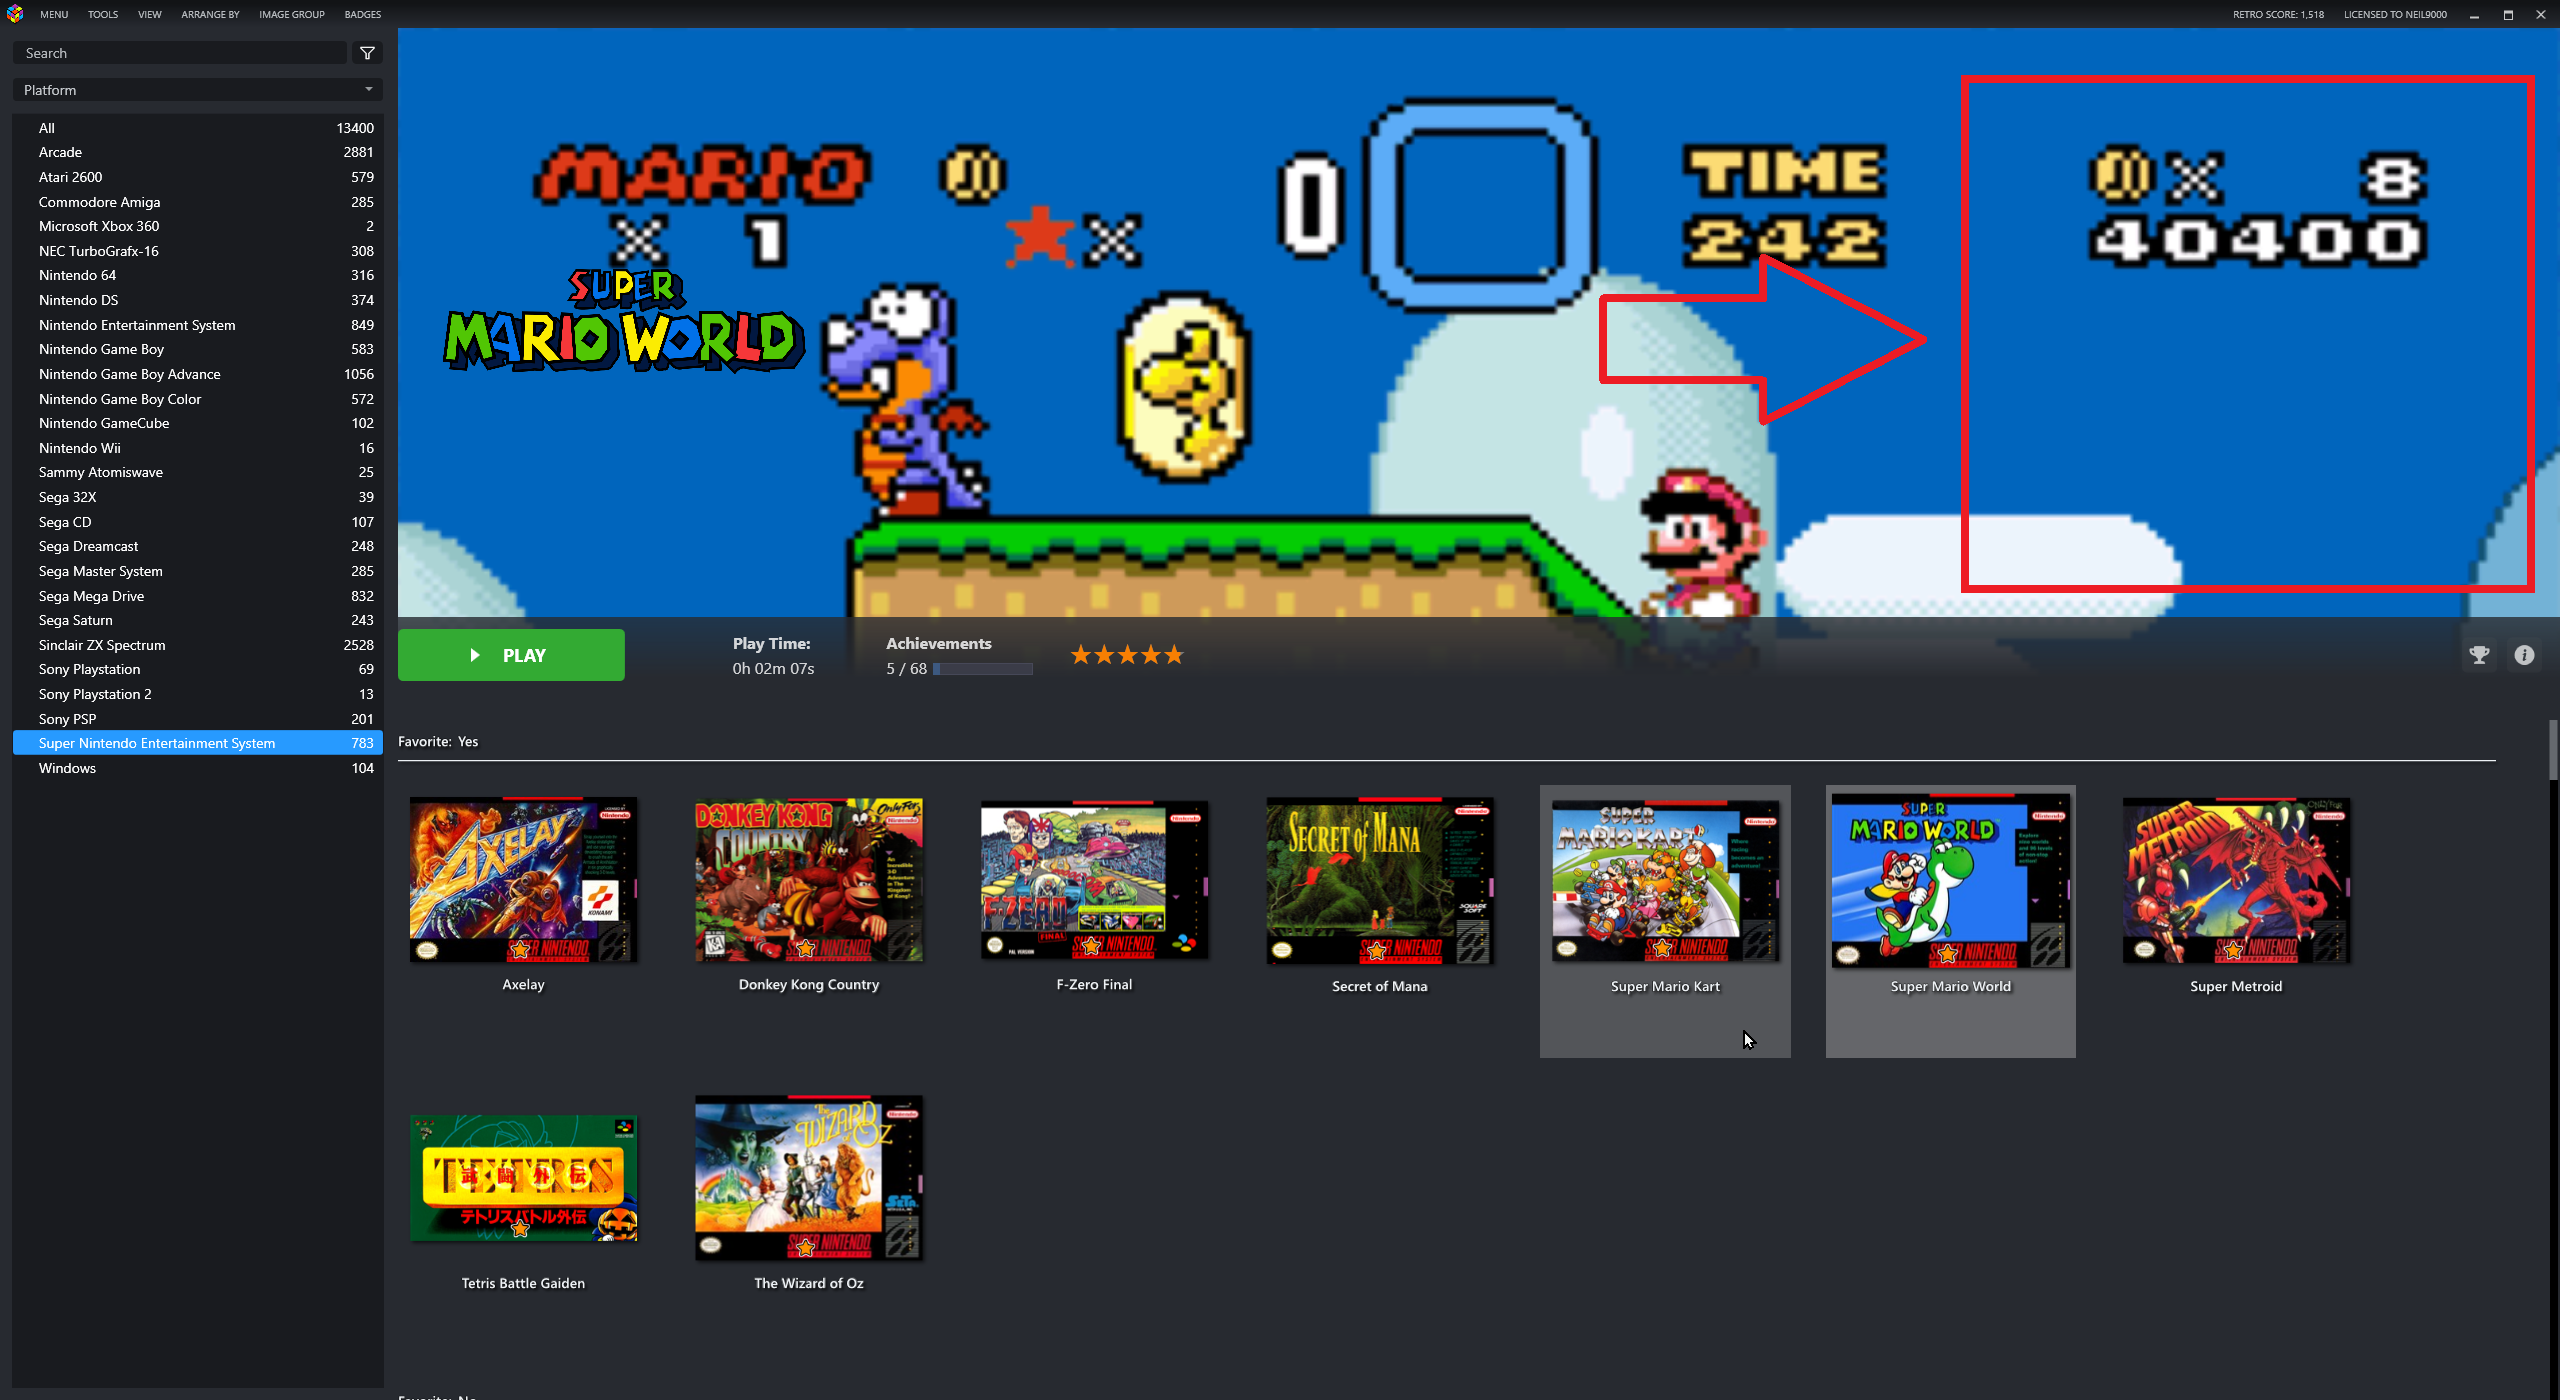Select the Sega 32X platform

tap(198, 497)
